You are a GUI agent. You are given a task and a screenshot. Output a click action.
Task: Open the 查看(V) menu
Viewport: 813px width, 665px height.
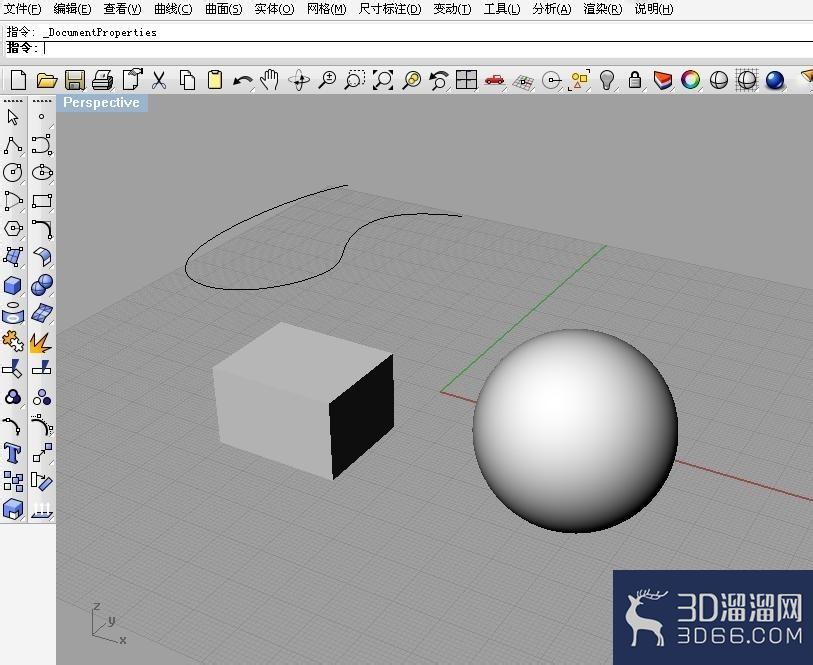[122, 9]
